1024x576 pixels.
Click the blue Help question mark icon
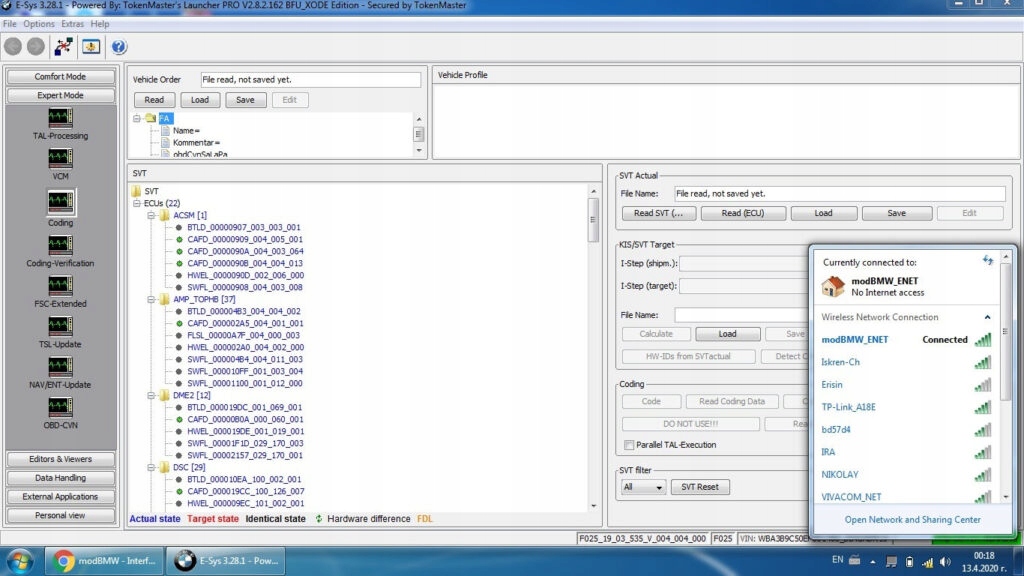pos(119,46)
